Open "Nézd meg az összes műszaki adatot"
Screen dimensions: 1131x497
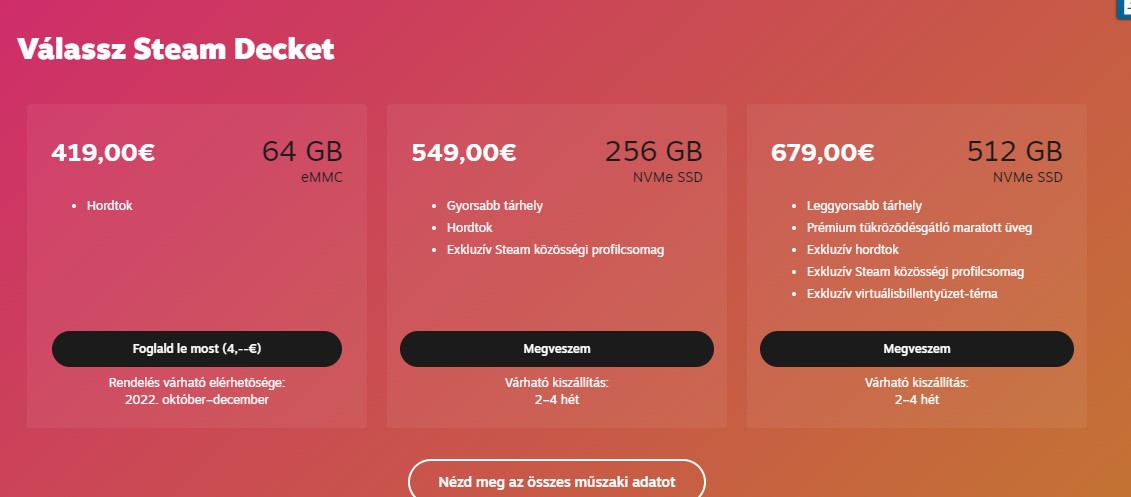[557, 481]
